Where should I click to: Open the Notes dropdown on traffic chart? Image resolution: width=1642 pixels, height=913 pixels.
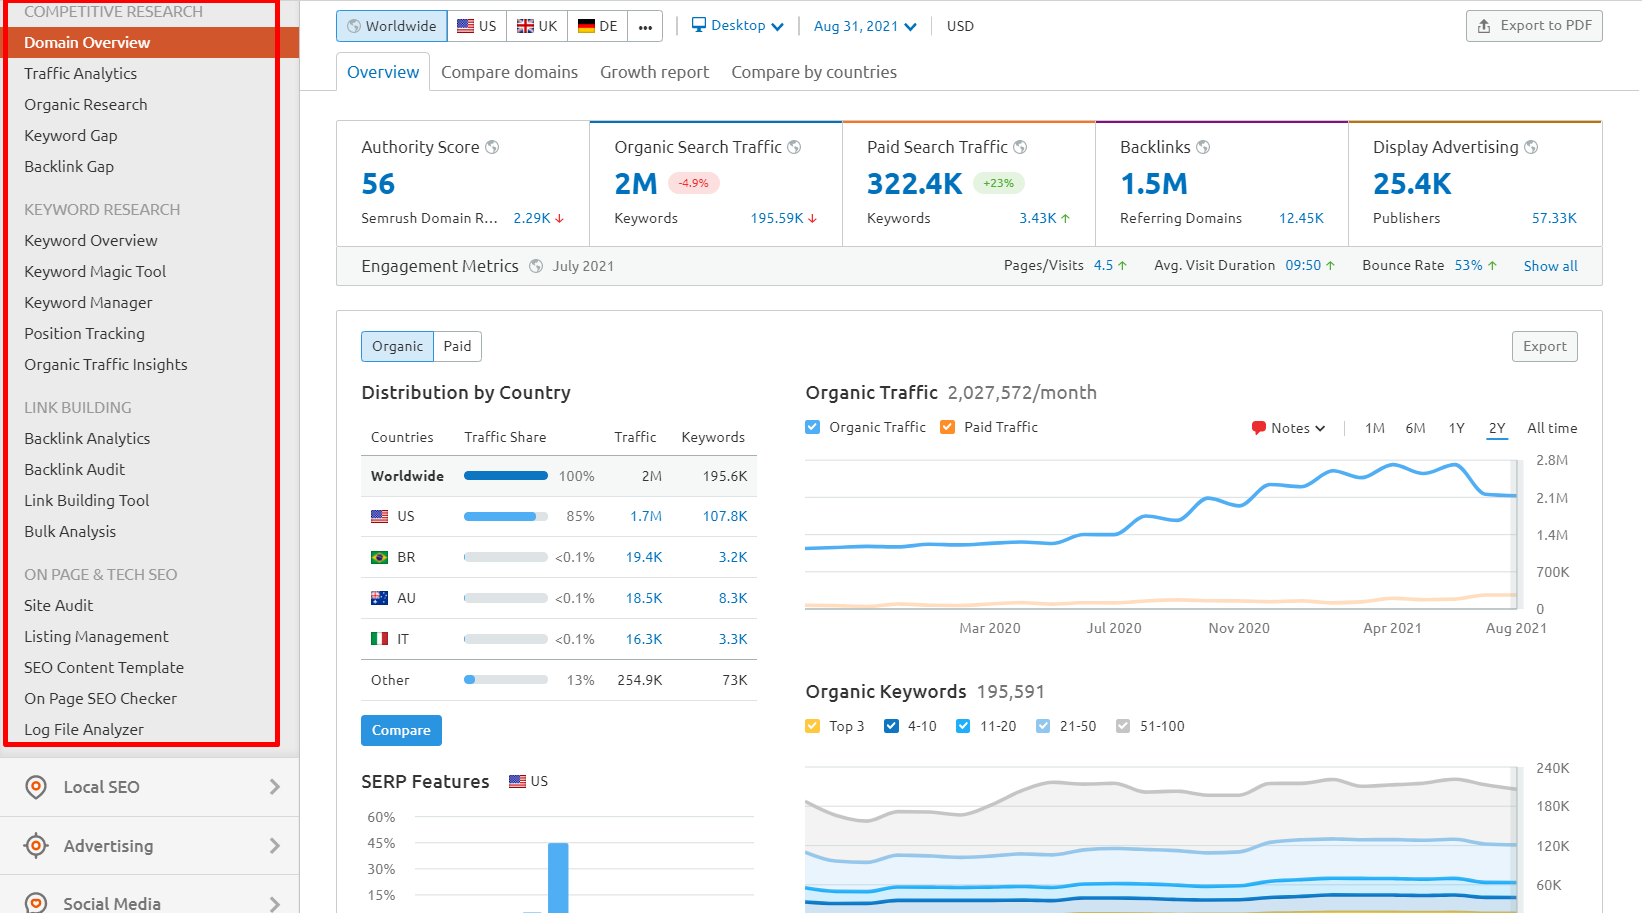coord(1289,427)
